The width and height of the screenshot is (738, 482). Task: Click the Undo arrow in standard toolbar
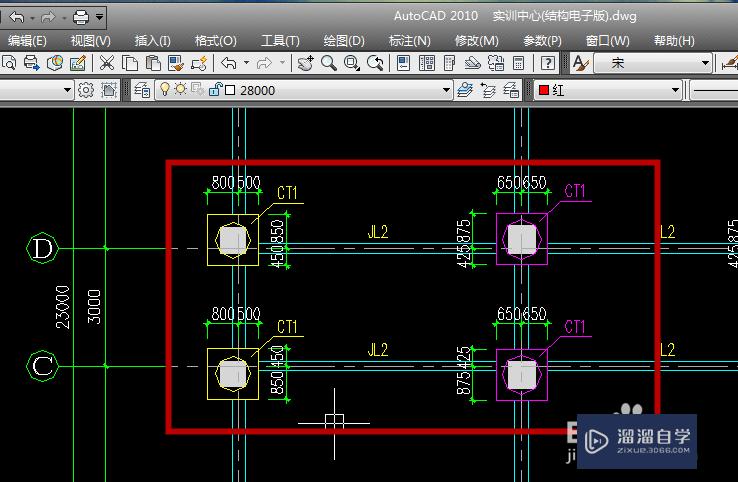pos(229,63)
